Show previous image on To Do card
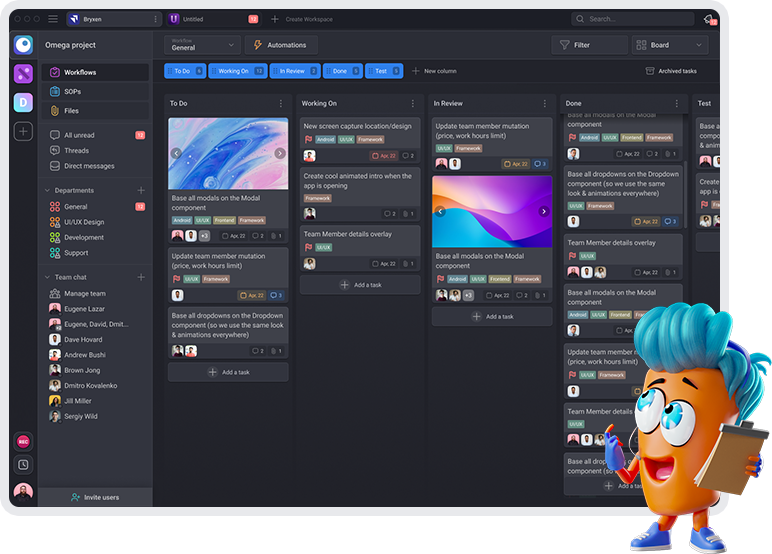This screenshot has height=554, width=772. tap(176, 153)
